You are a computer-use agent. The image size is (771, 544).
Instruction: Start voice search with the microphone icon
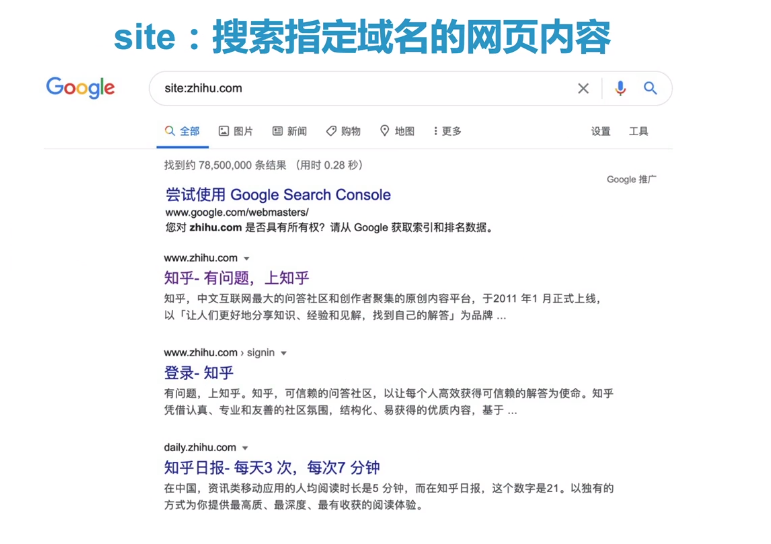pyautogui.click(x=620, y=89)
